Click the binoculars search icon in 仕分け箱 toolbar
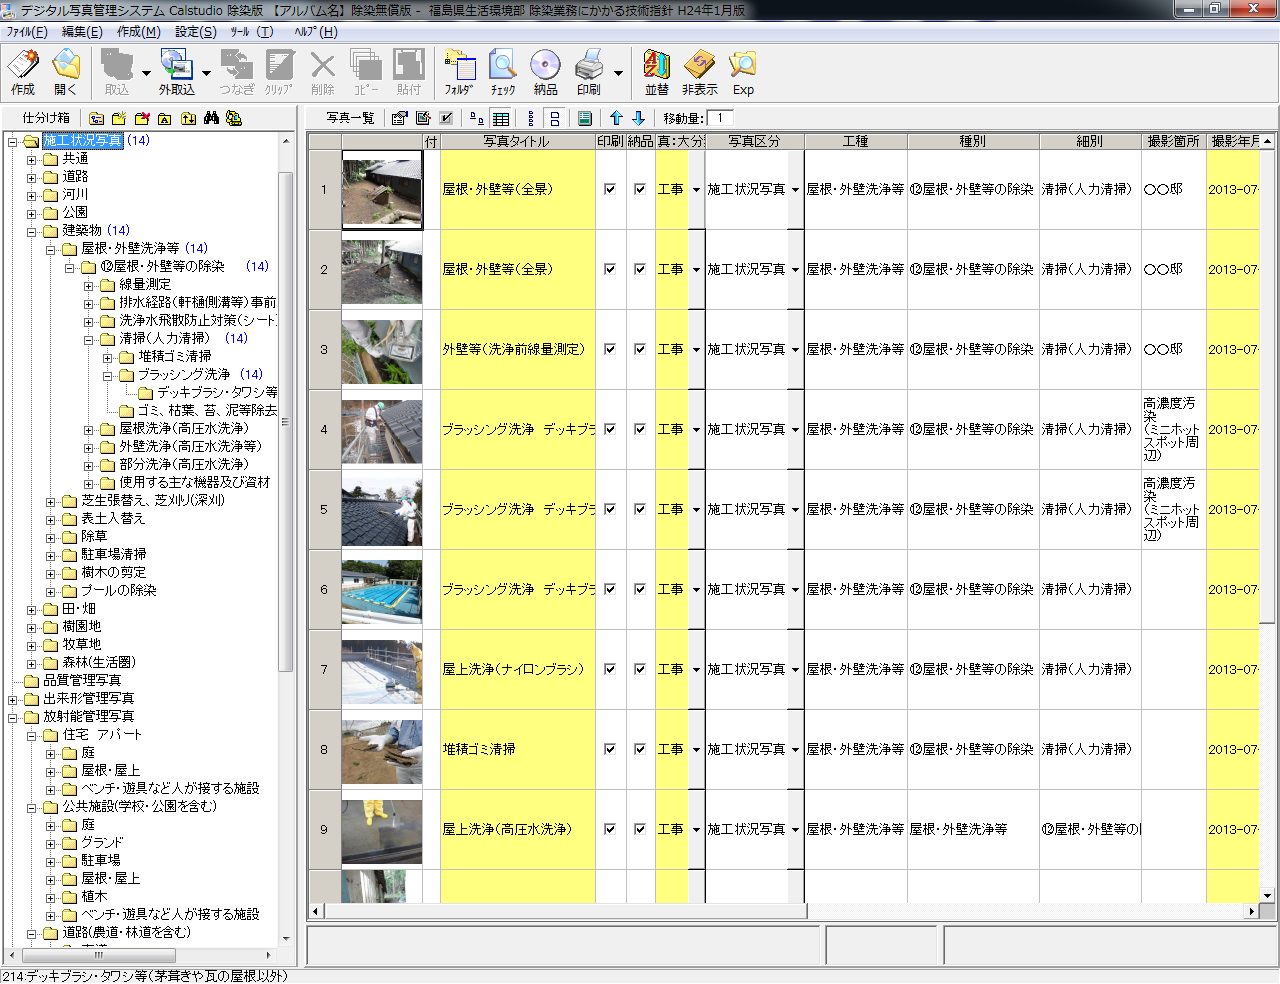Image resolution: width=1280 pixels, height=984 pixels. (x=211, y=118)
